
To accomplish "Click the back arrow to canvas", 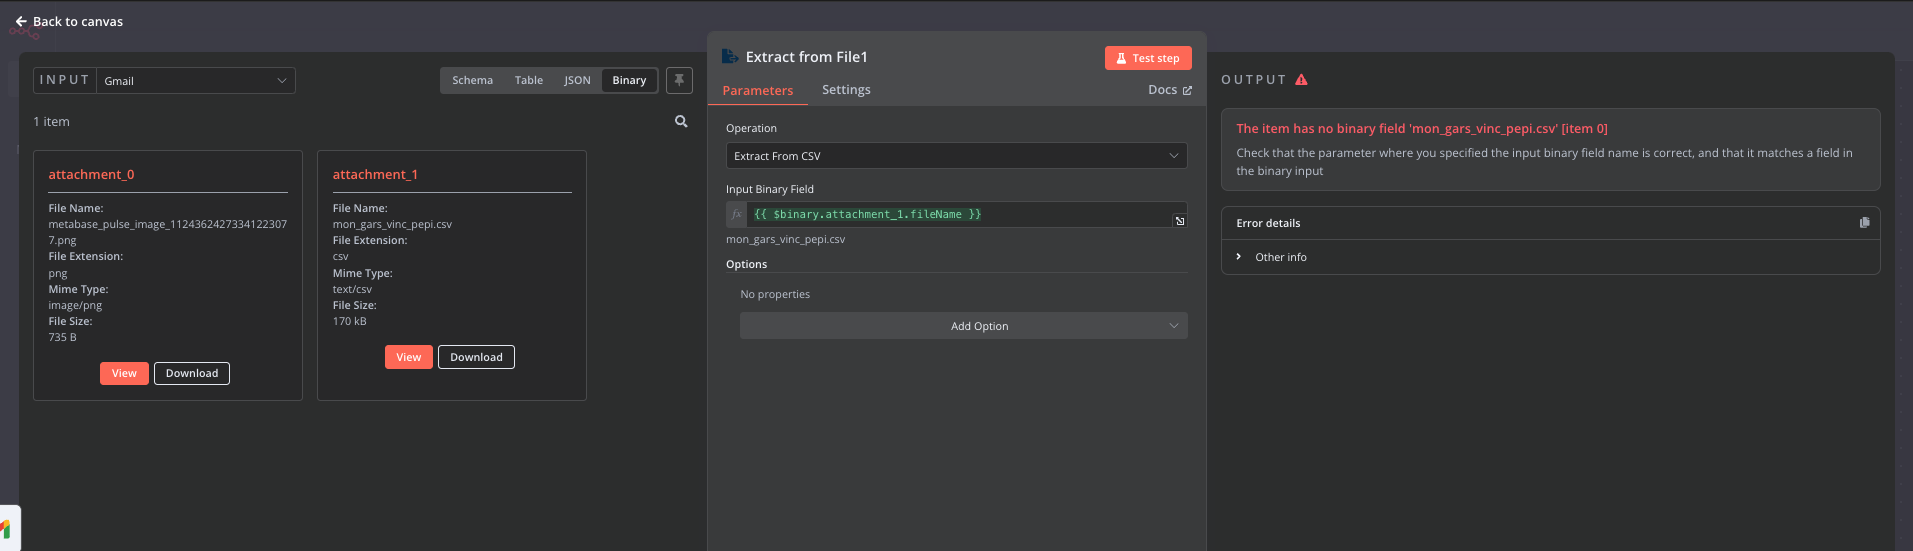I will 21,21.
